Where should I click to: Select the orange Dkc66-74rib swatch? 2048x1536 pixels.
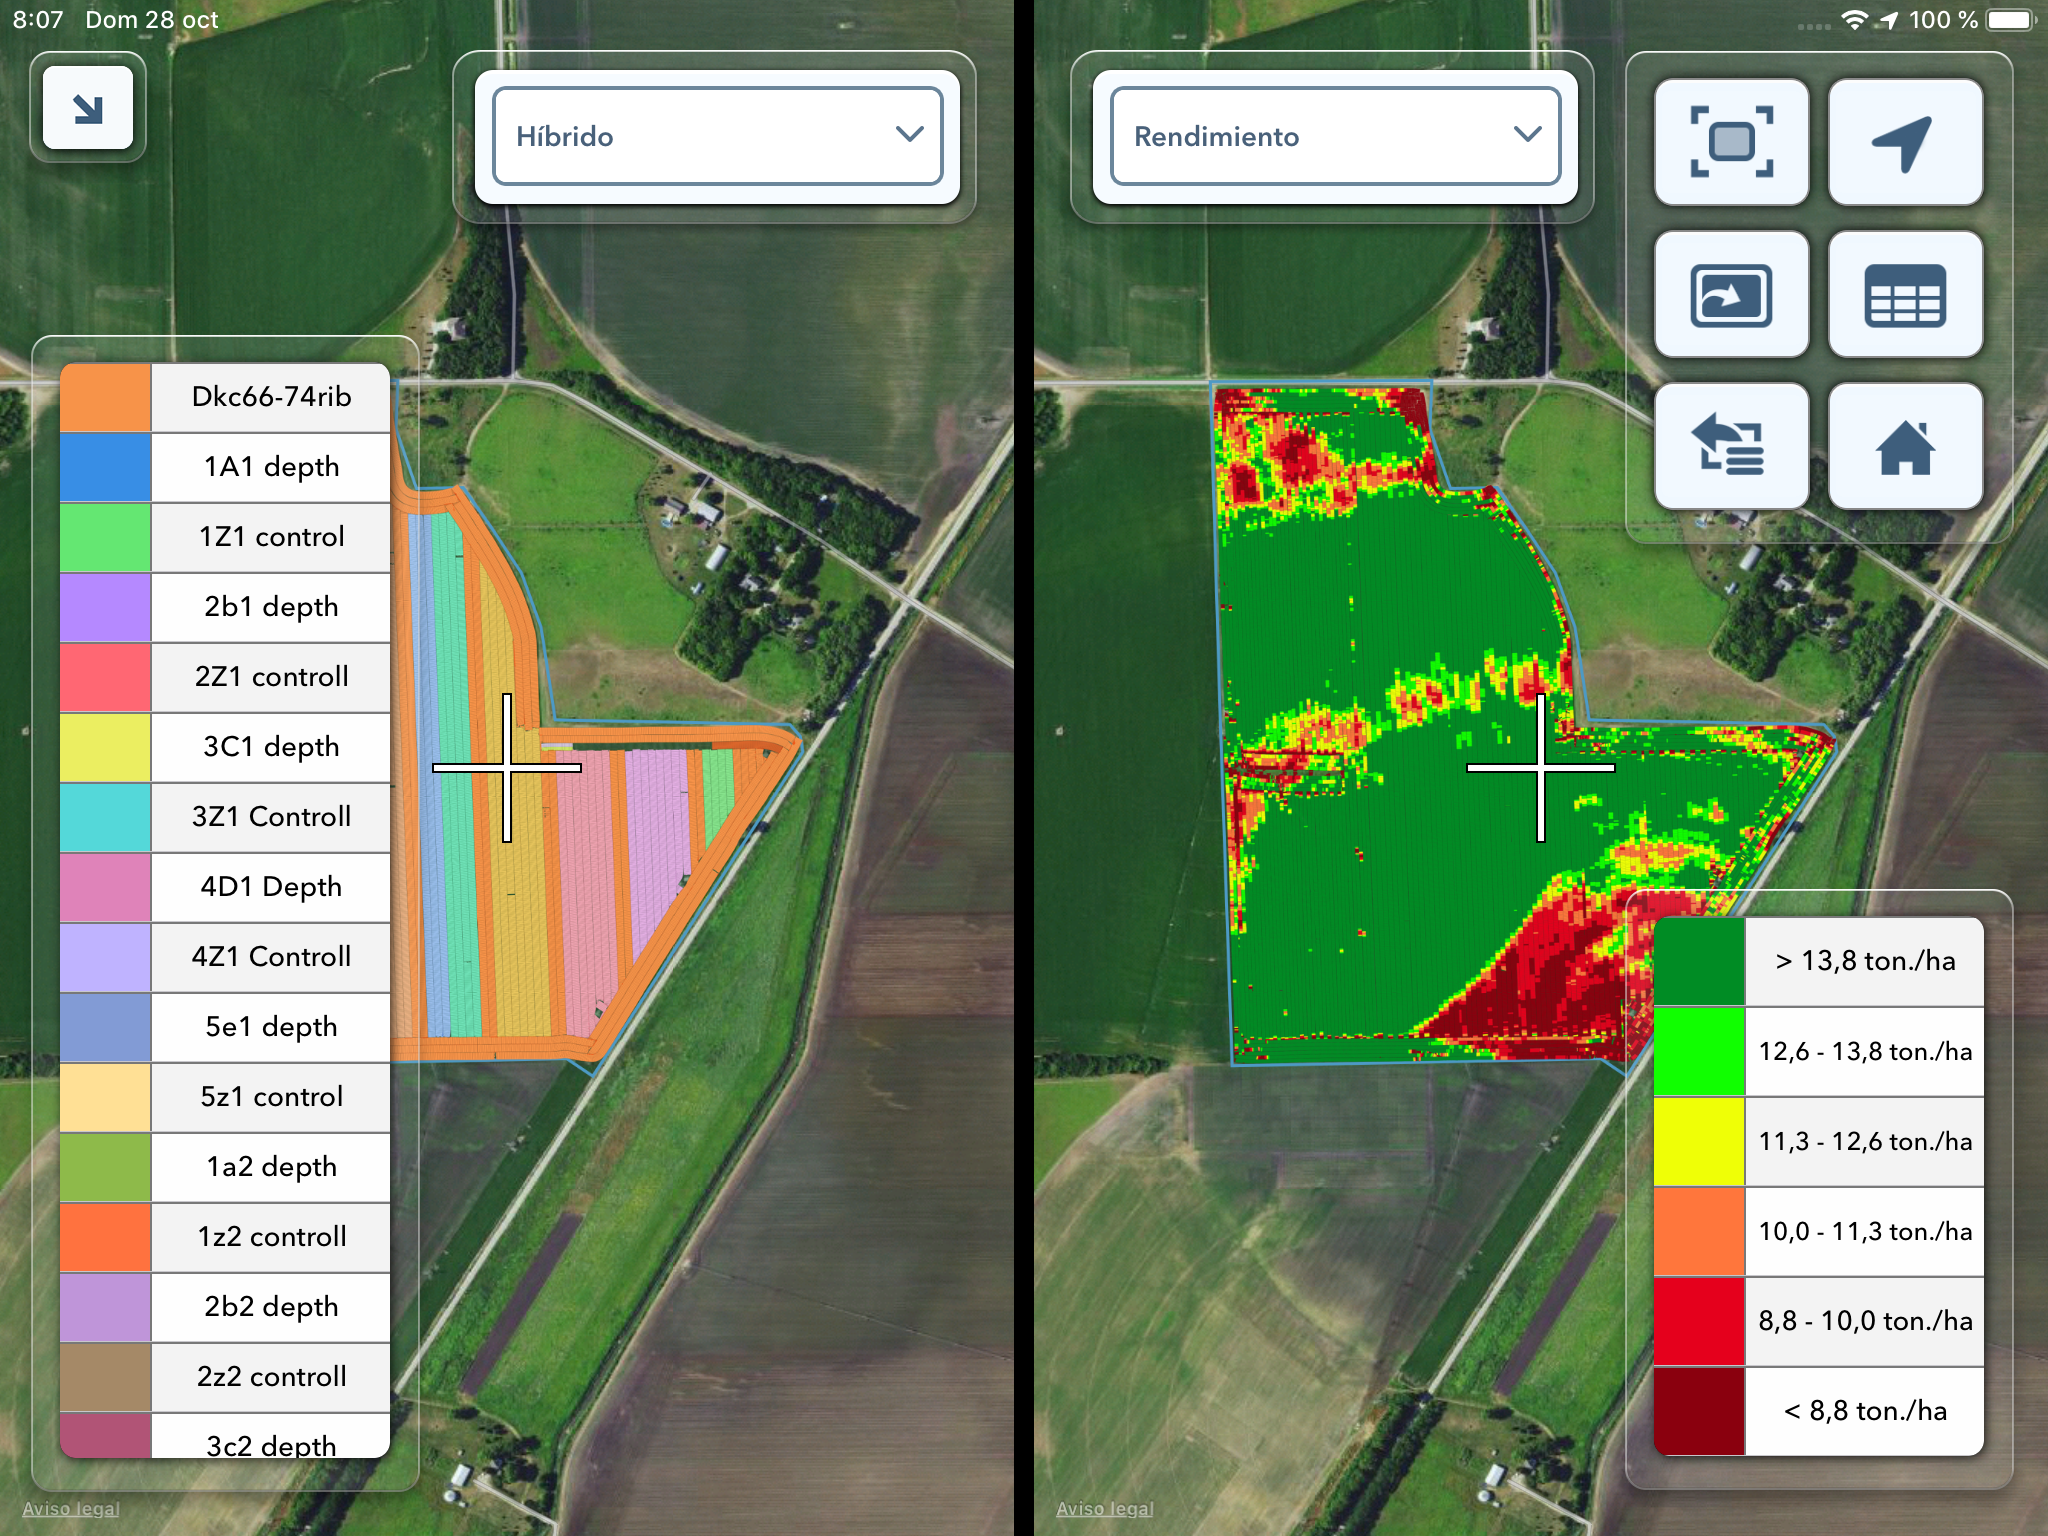[105, 398]
